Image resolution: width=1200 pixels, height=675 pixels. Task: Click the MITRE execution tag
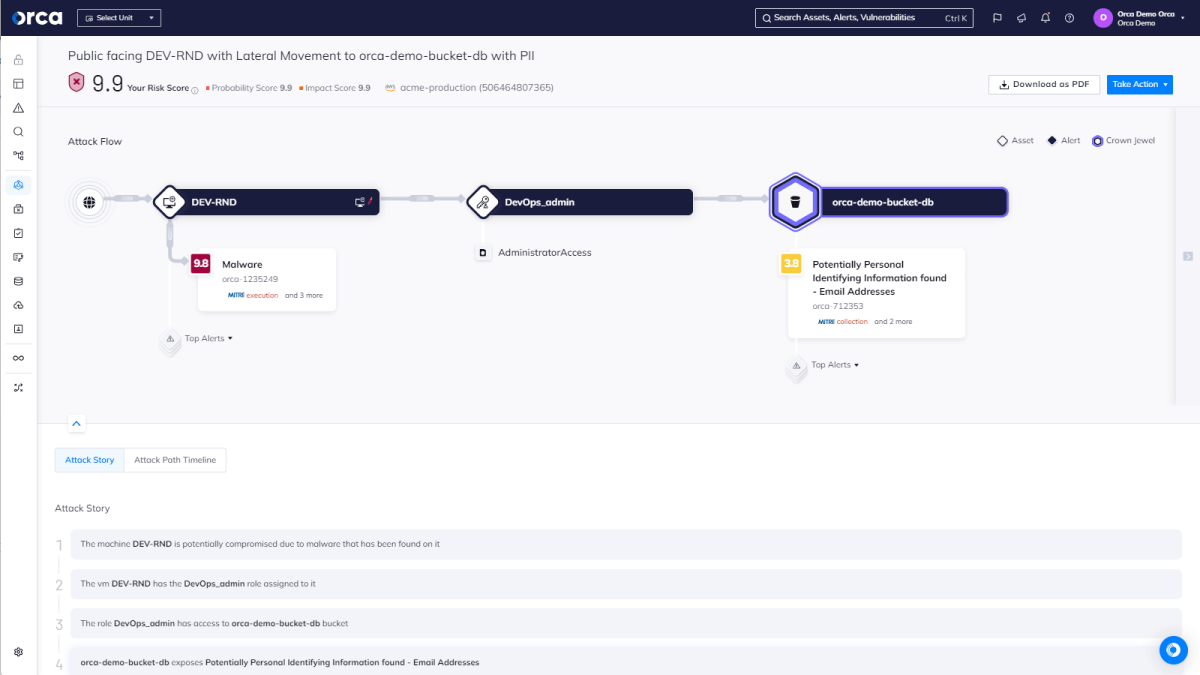pyautogui.click(x=252, y=296)
